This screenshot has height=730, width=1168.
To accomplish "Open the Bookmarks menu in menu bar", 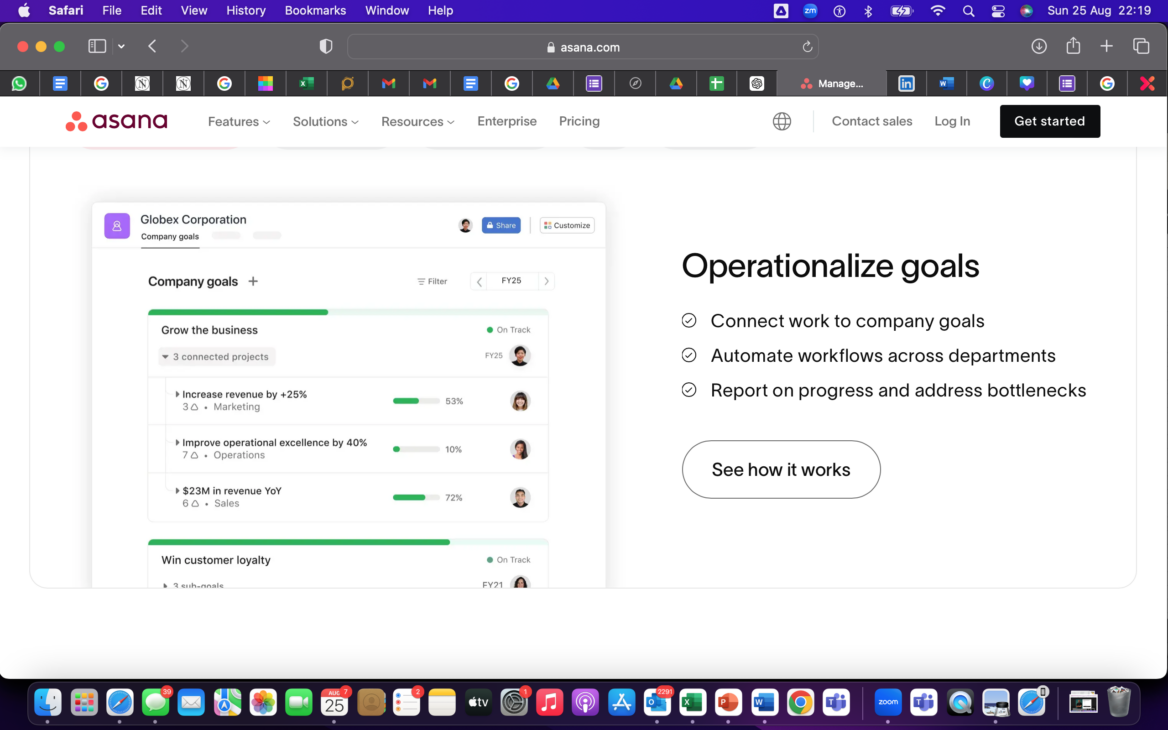I will click(x=315, y=10).
